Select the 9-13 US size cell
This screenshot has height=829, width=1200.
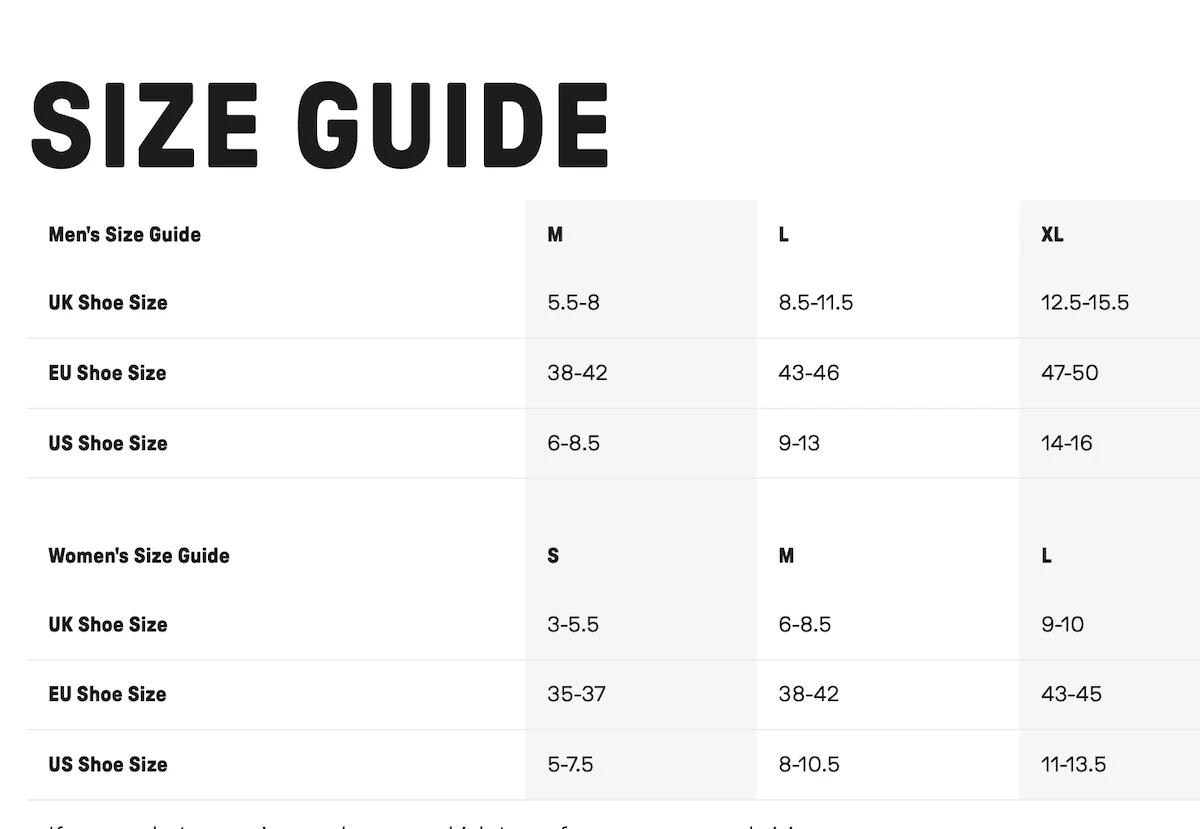pos(799,443)
